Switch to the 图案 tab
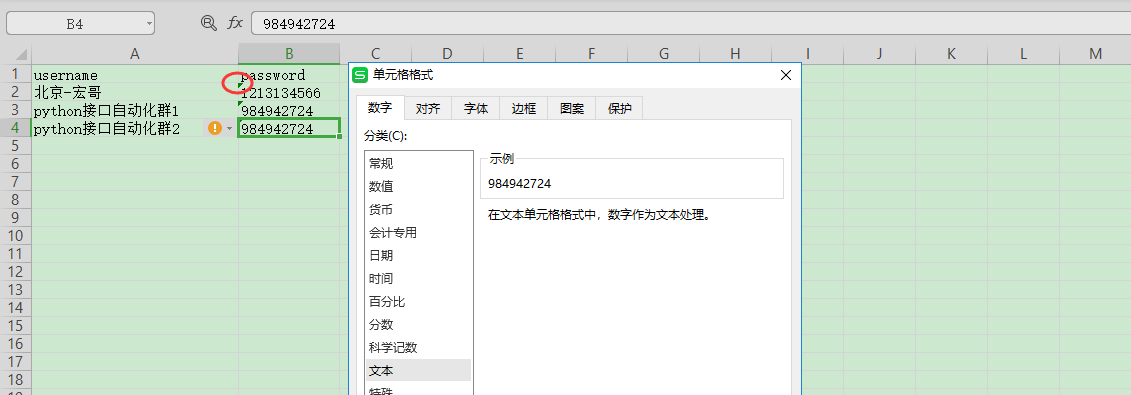Viewport: 1131px width, 395px height. tap(572, 109)
